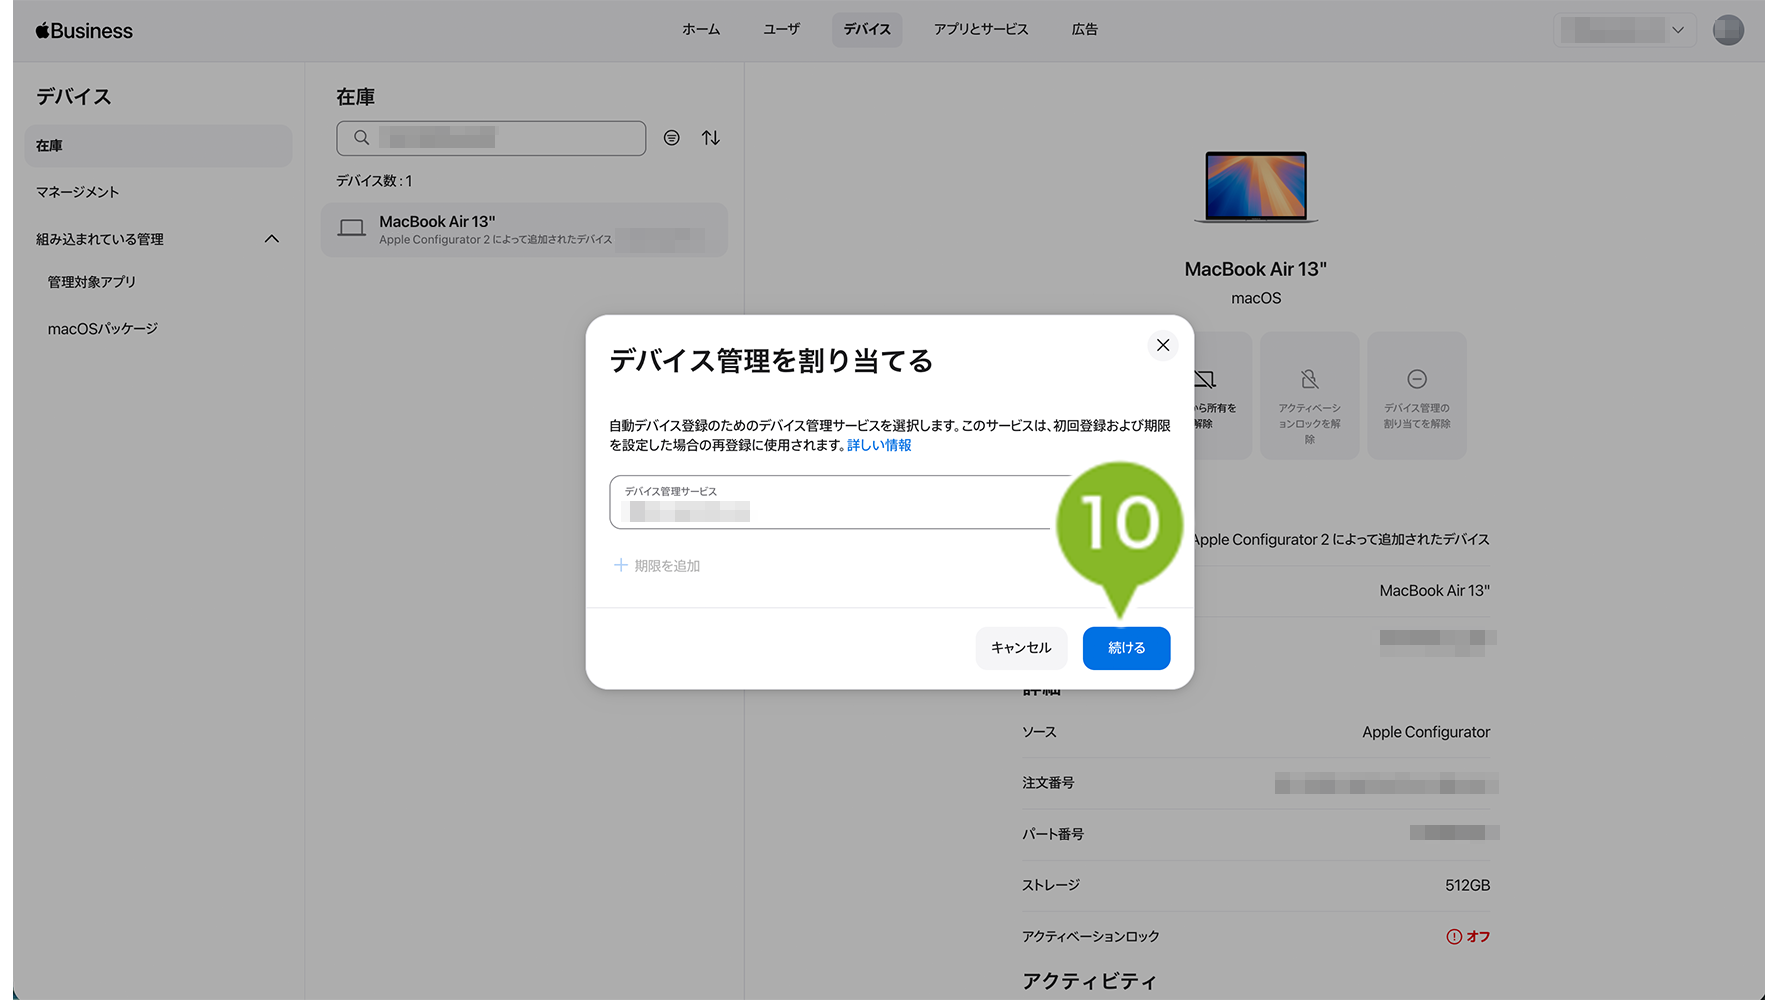This screenshot has width=1778, height=1000.
Task: Click the search magnifier icon
Action: coord(362,138)
